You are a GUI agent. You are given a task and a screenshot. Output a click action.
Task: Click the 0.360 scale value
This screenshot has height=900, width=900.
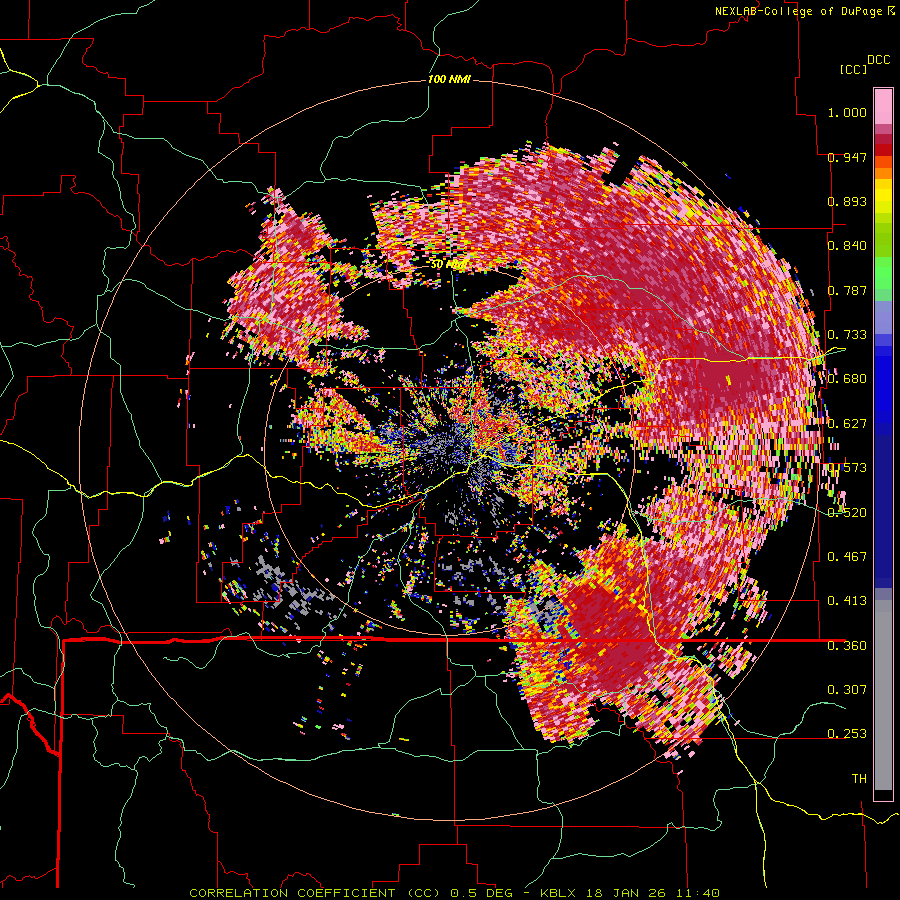point(847,645)
